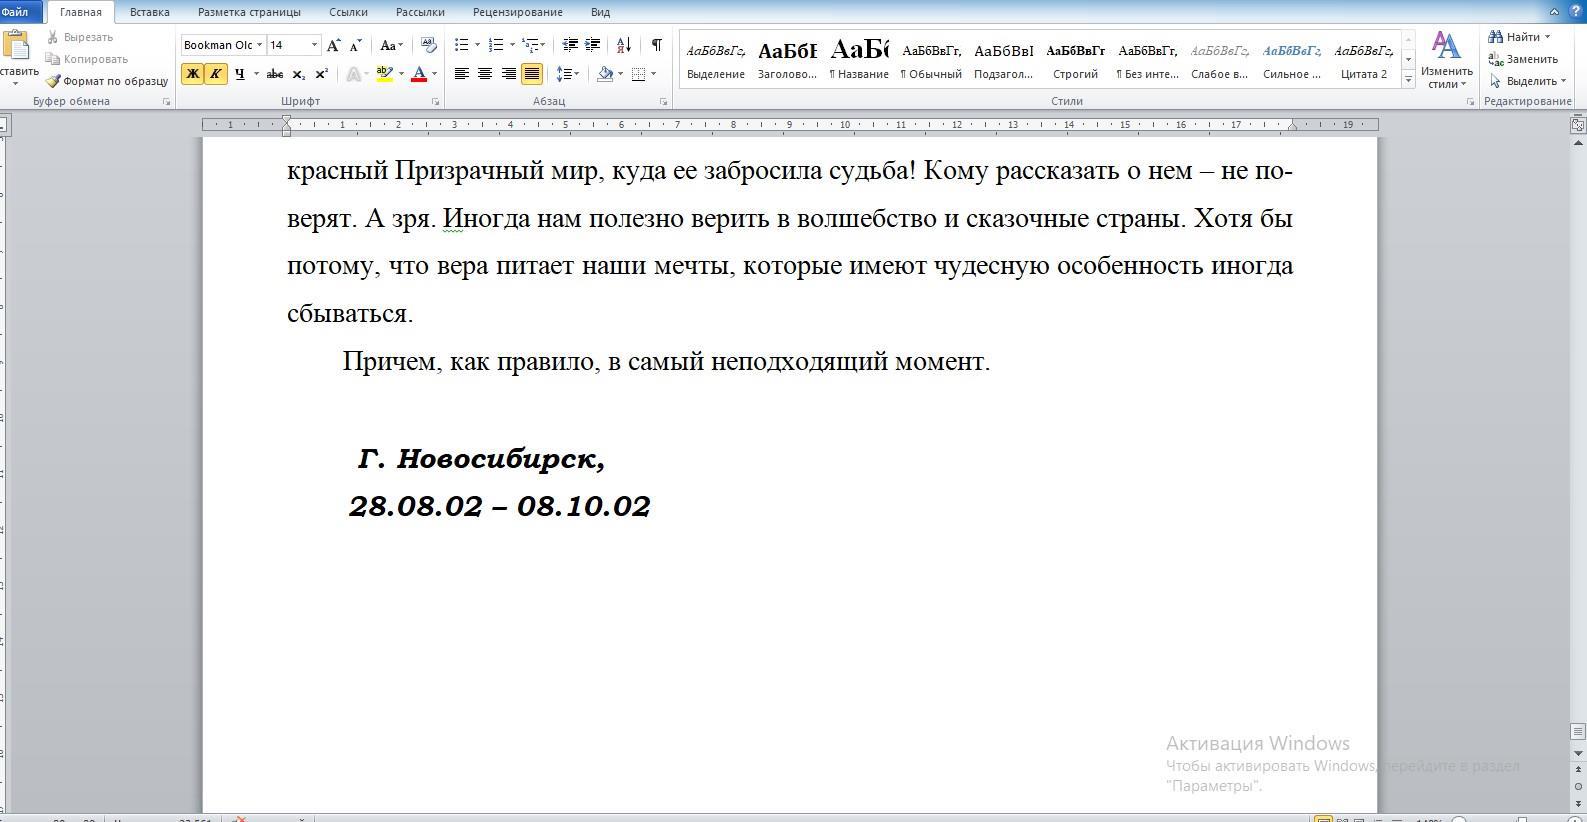Open the font size dropdown

coord(314,45)
